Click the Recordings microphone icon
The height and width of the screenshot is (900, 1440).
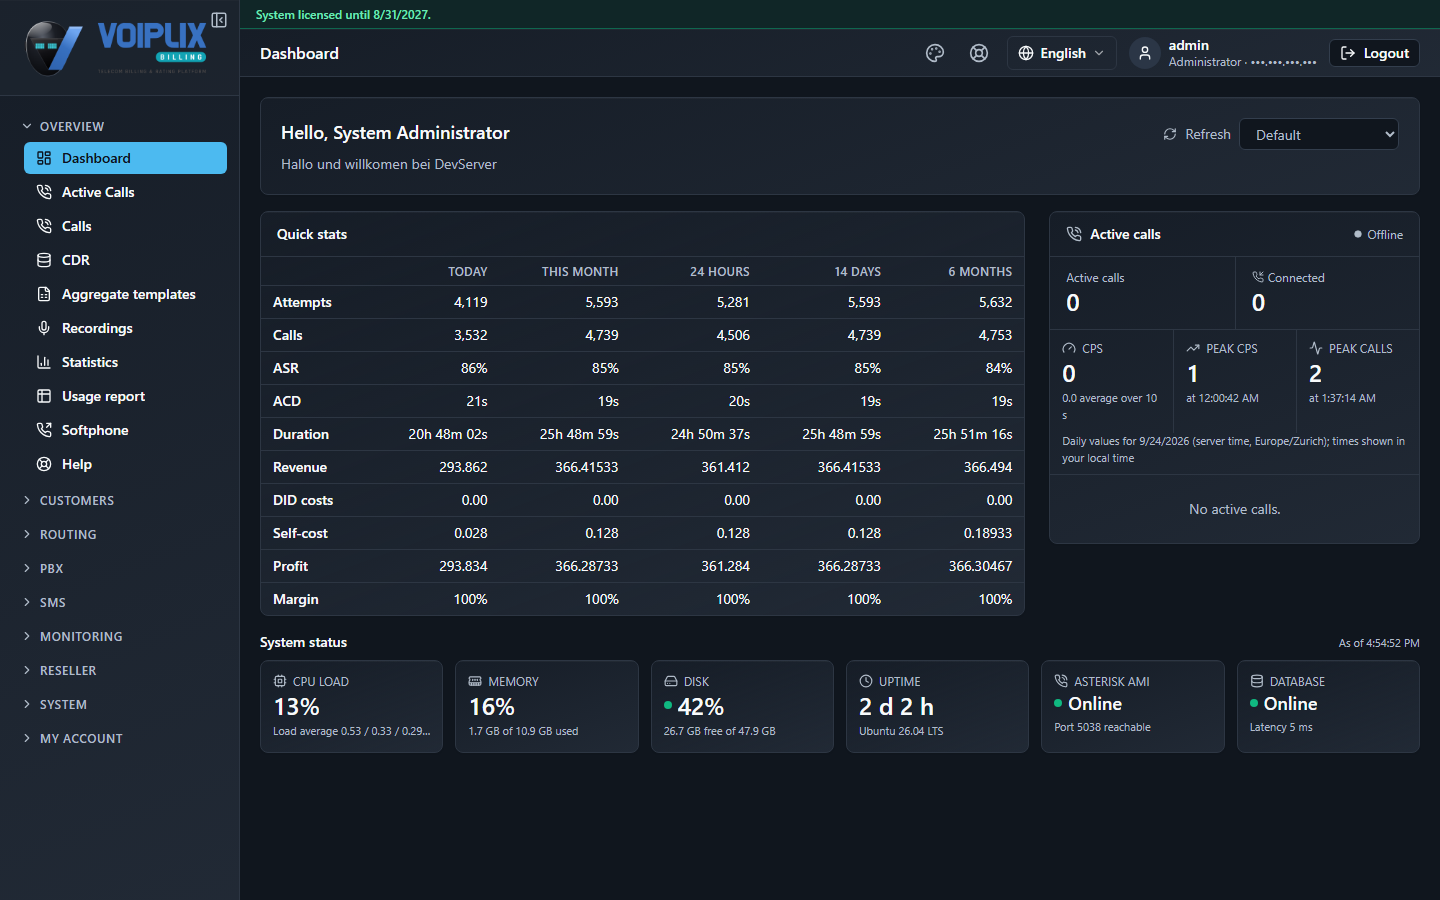44,328
